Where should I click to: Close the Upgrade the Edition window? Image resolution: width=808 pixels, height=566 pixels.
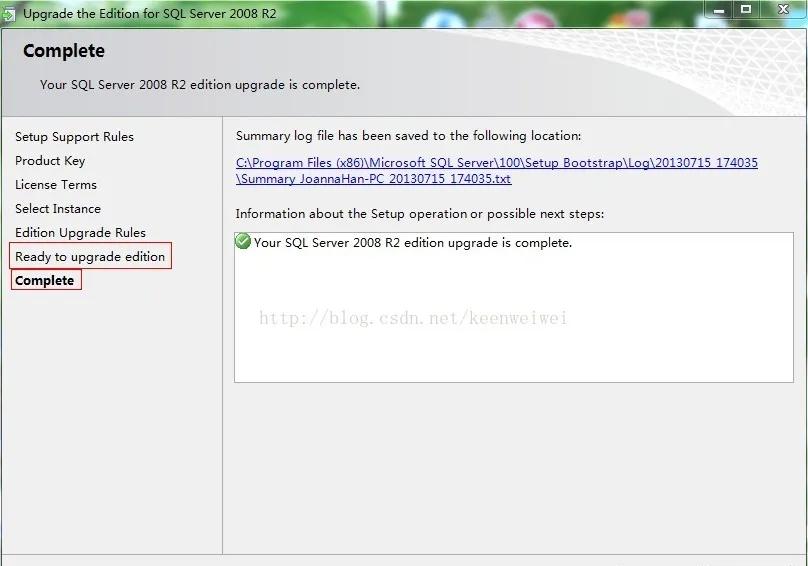[783, 9]
